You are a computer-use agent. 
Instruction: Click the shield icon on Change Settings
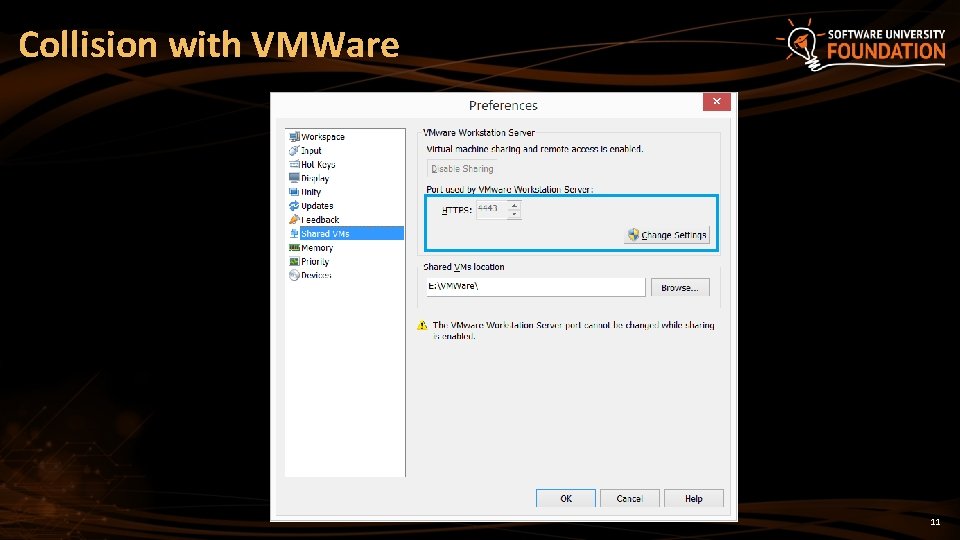[633, 234]
